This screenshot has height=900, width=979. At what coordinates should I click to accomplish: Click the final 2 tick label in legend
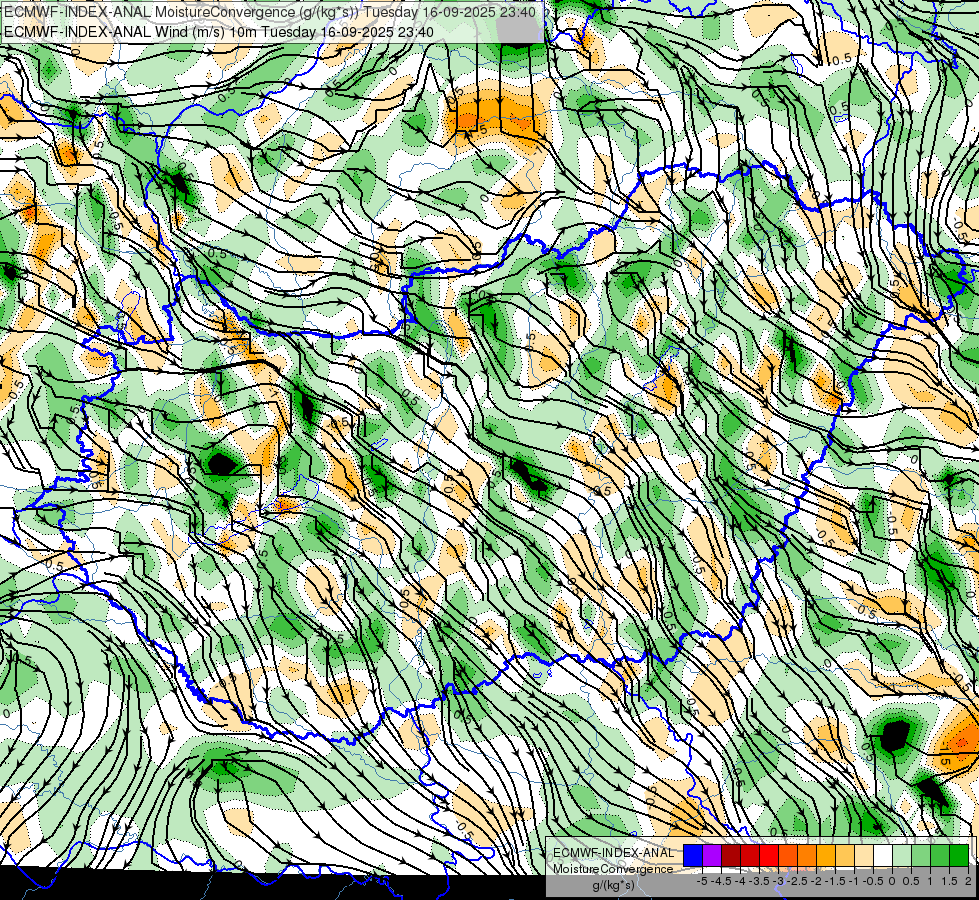pyautogui.click(x=968, y=881)
